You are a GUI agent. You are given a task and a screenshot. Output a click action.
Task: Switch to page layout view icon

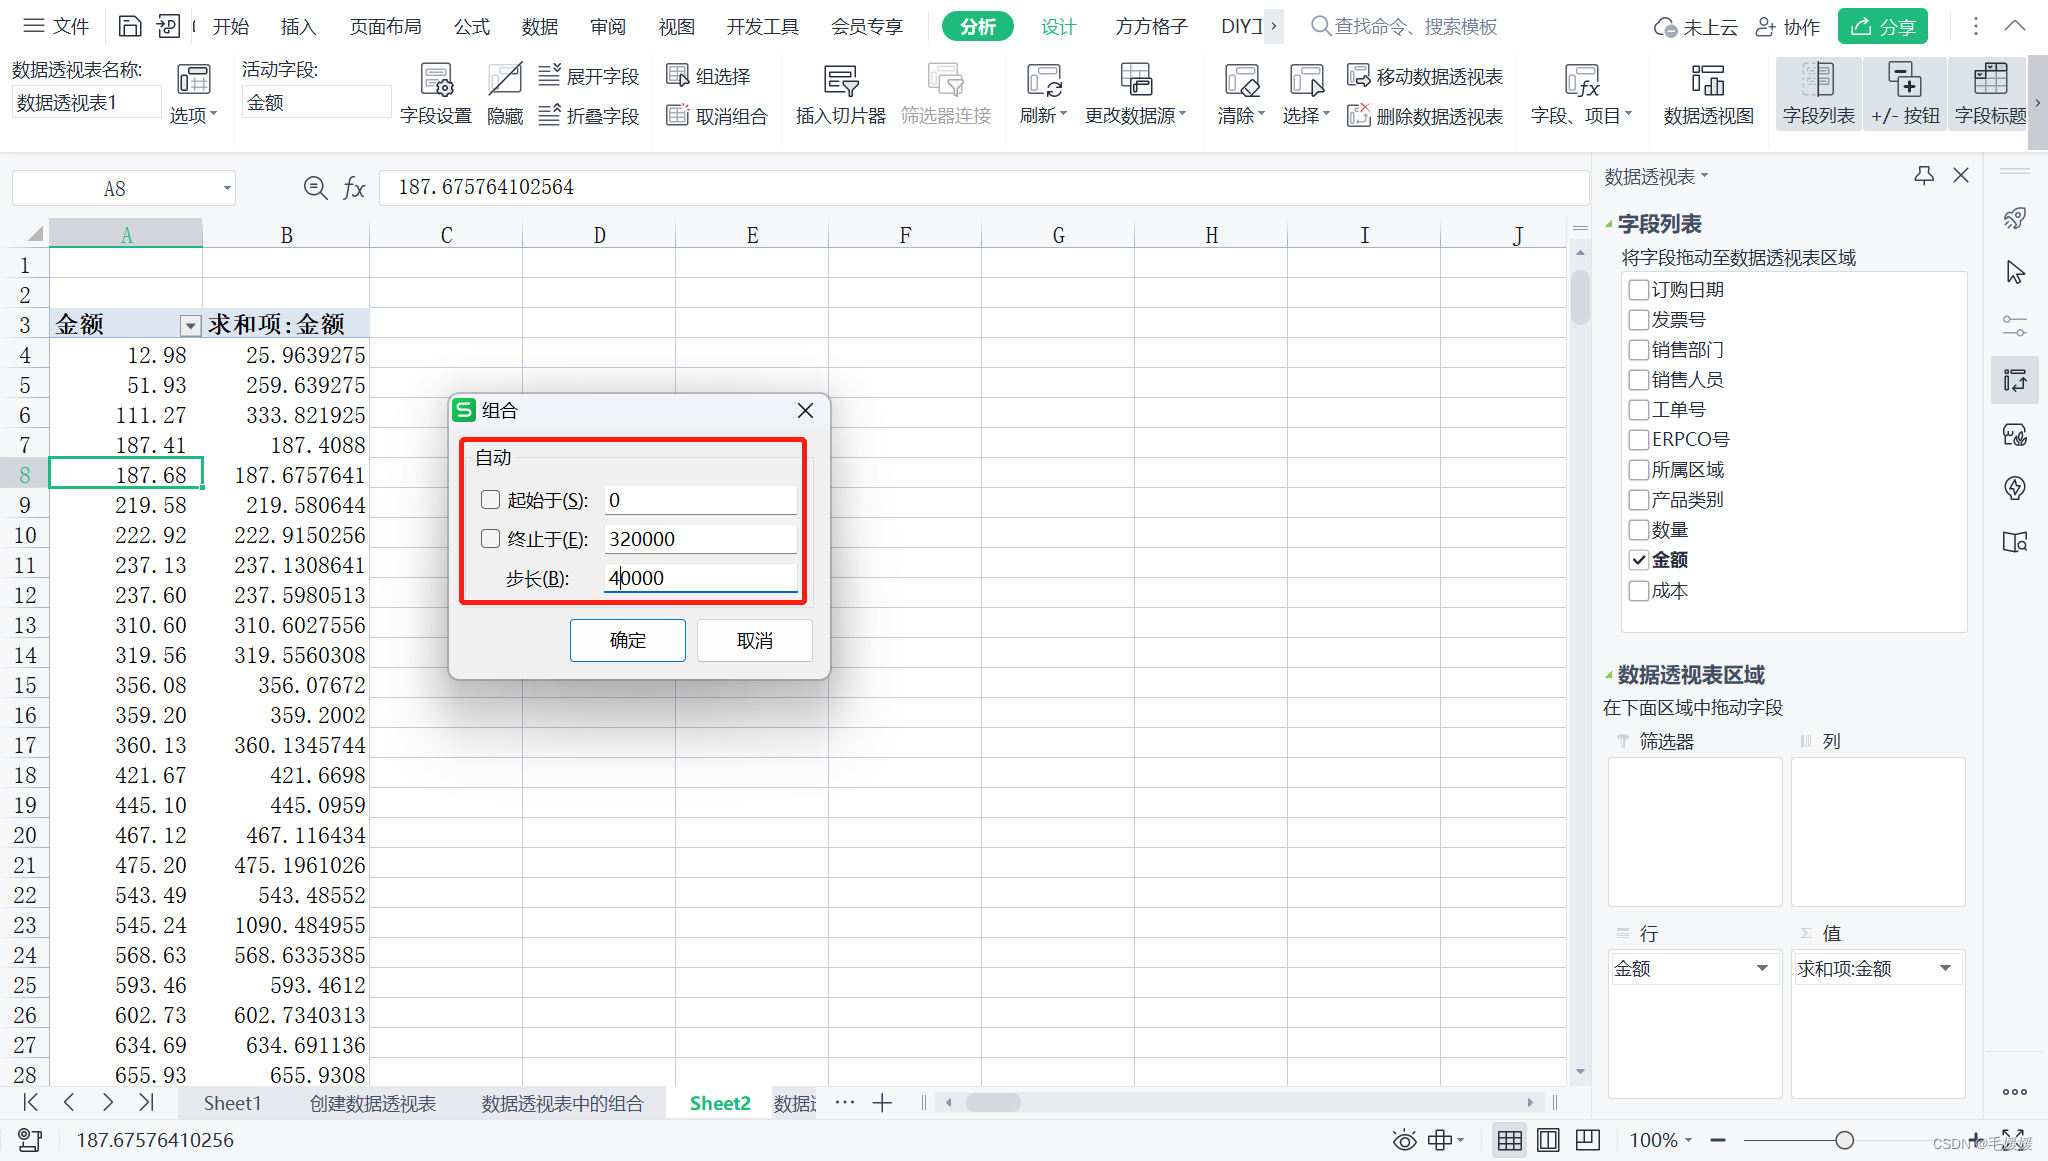click(1548, 1140)
